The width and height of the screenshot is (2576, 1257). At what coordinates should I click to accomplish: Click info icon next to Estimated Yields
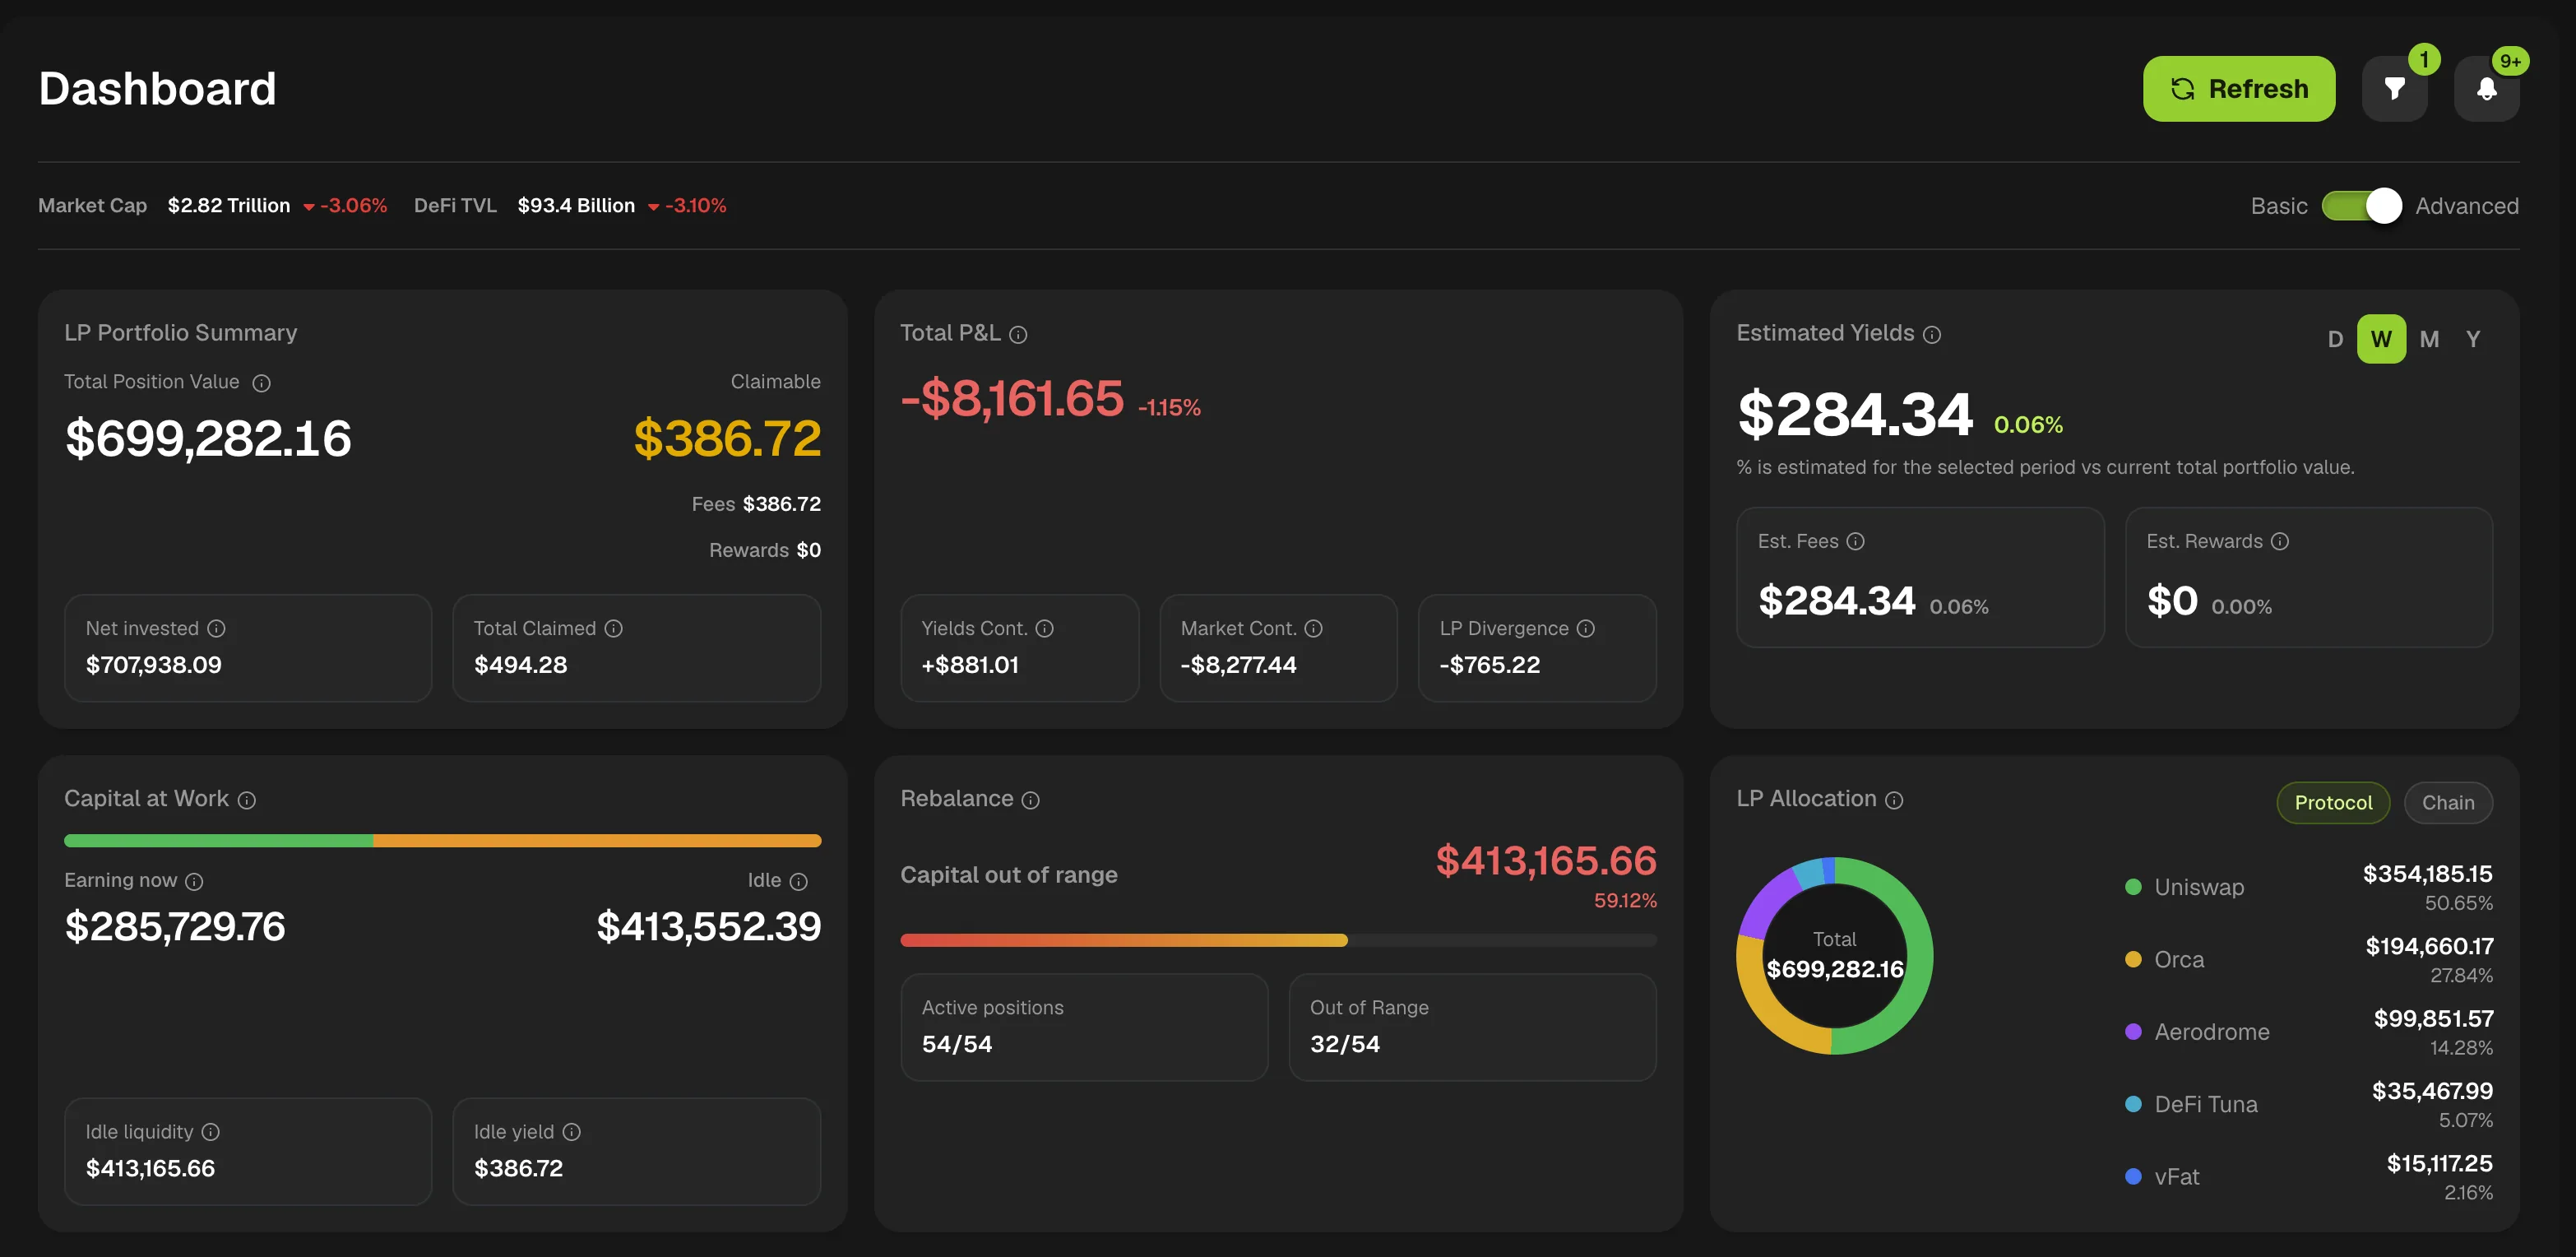[x=1932, y=334]
